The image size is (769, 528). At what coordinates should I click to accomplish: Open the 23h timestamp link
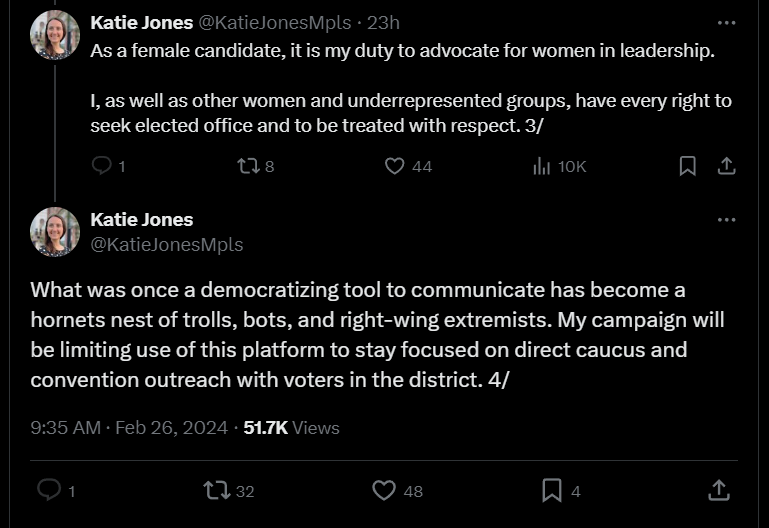(384, 23)
